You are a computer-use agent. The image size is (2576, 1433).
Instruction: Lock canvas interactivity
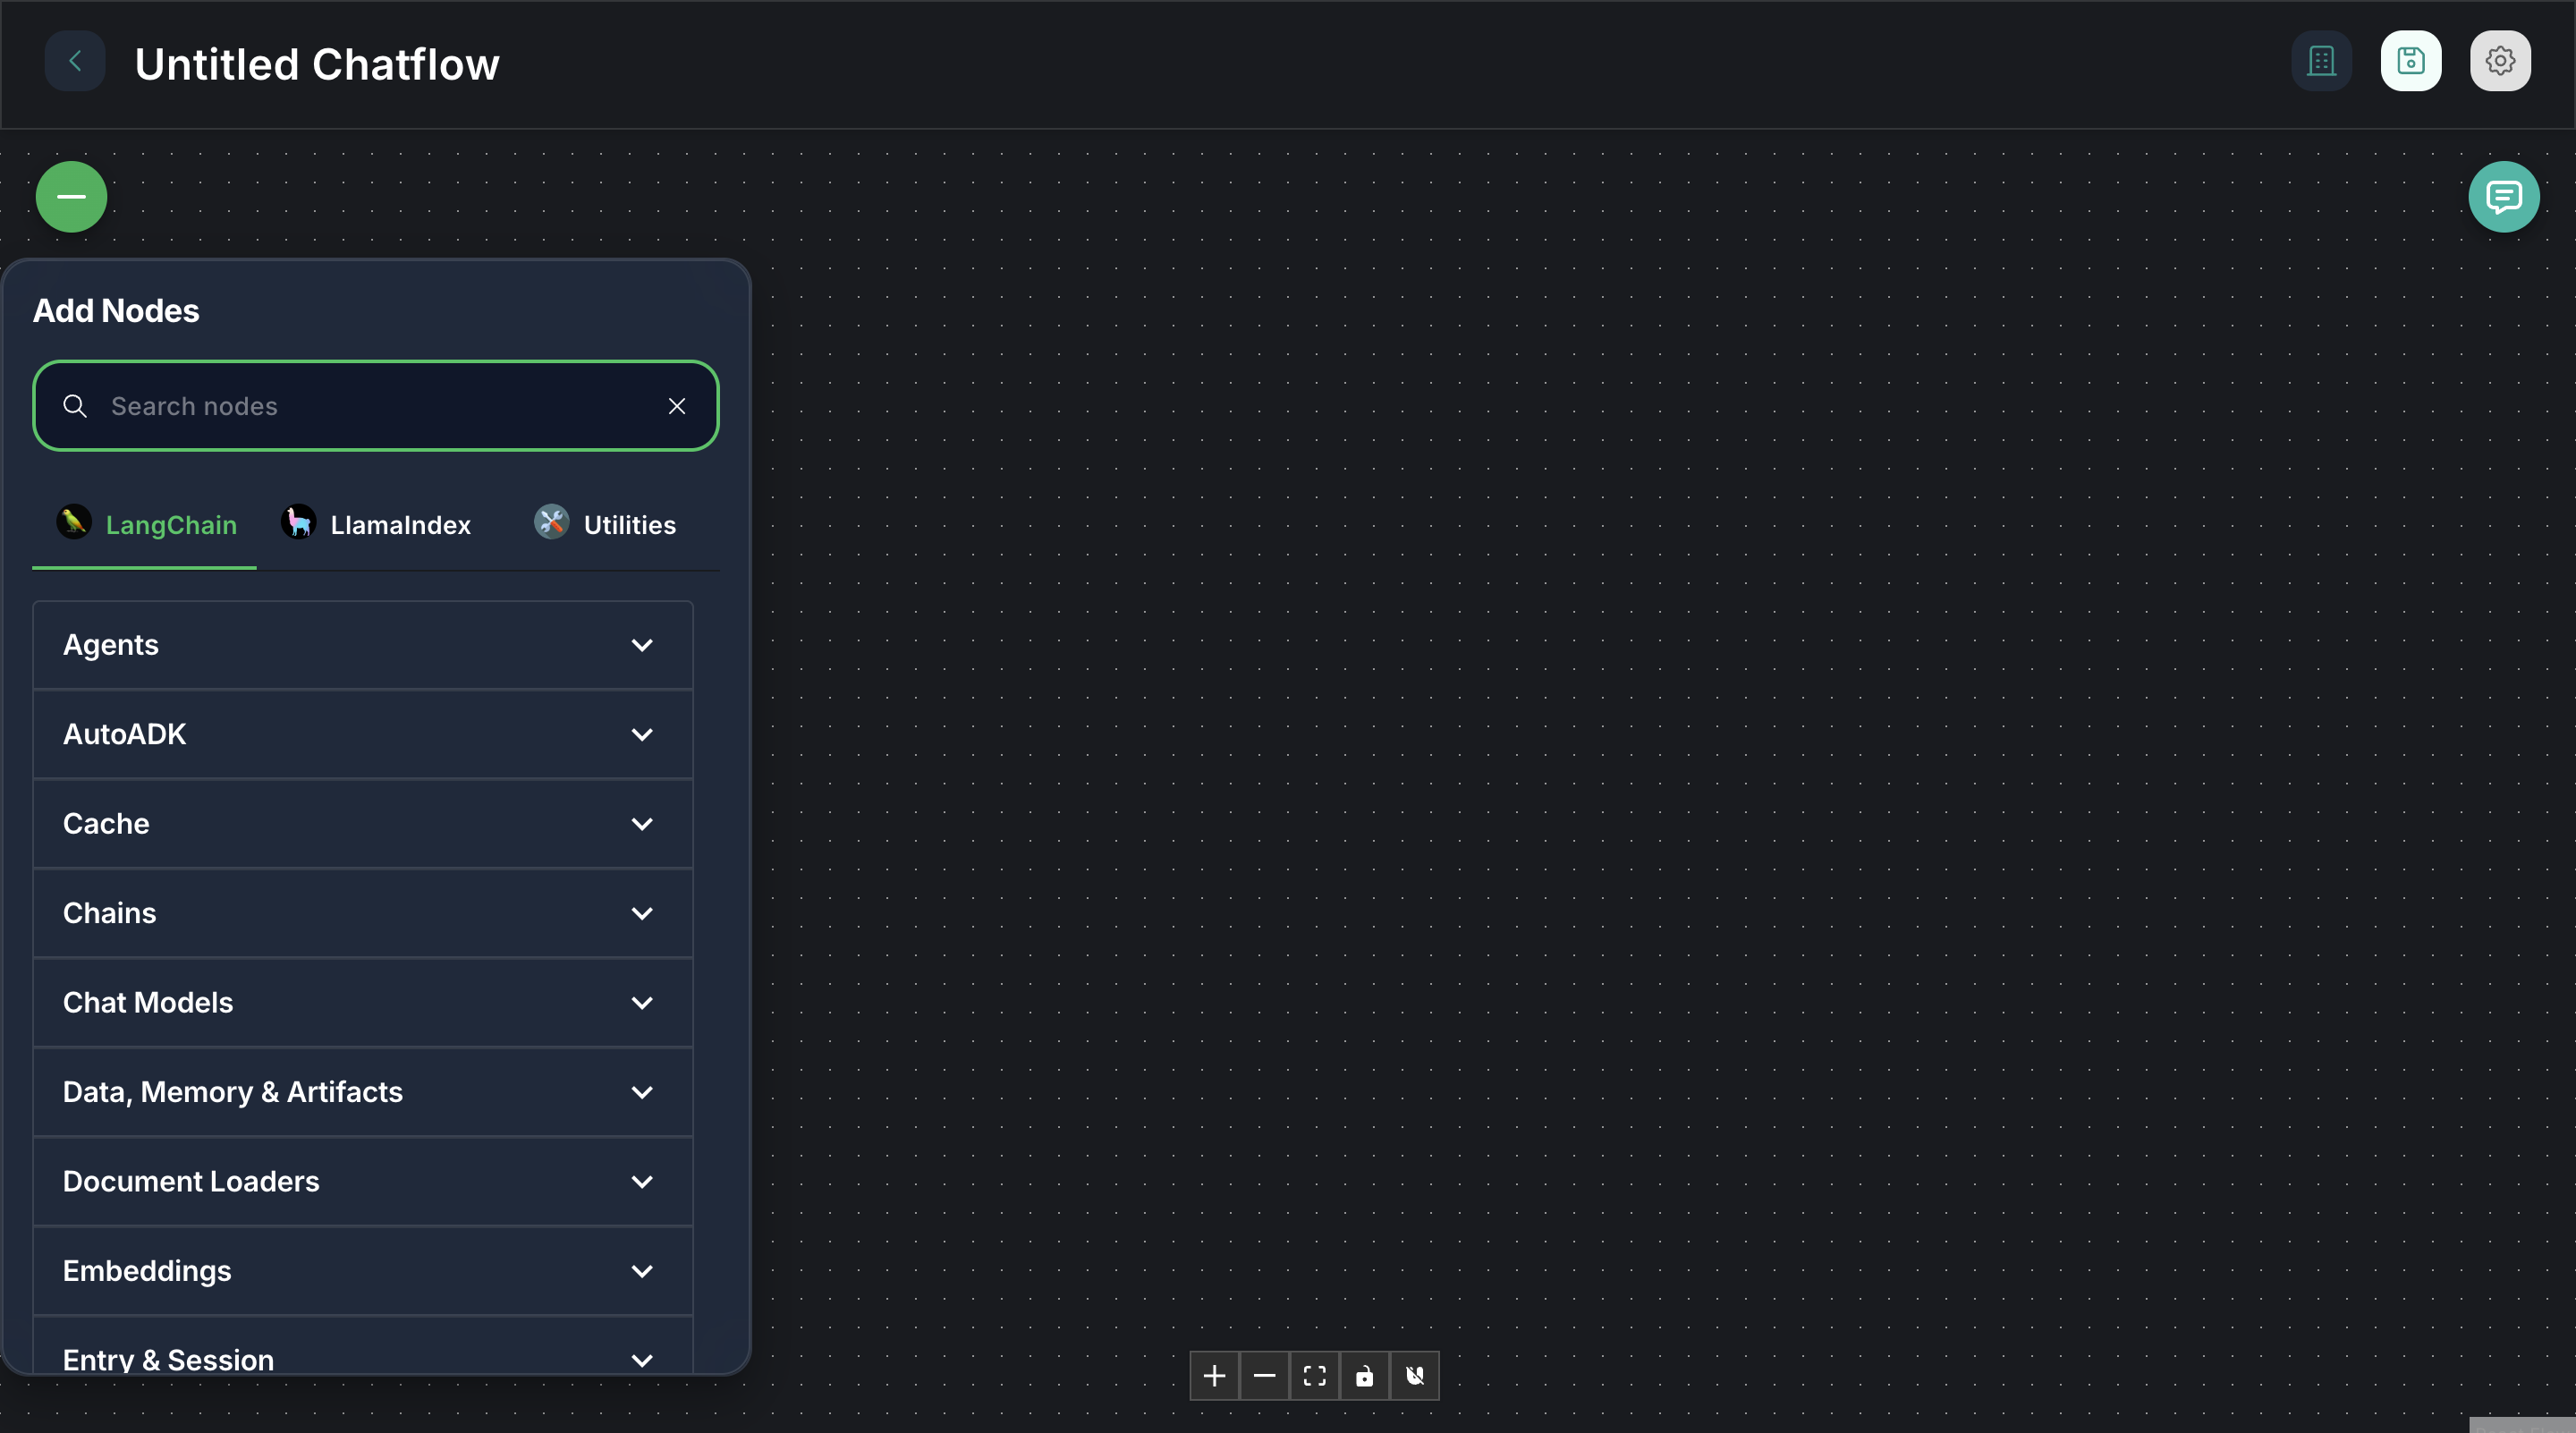click(1364, 1376)
